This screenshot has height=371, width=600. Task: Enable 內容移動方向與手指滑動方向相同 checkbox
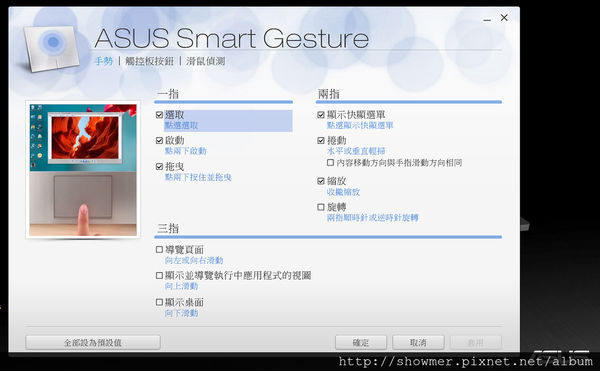(330, 163)
